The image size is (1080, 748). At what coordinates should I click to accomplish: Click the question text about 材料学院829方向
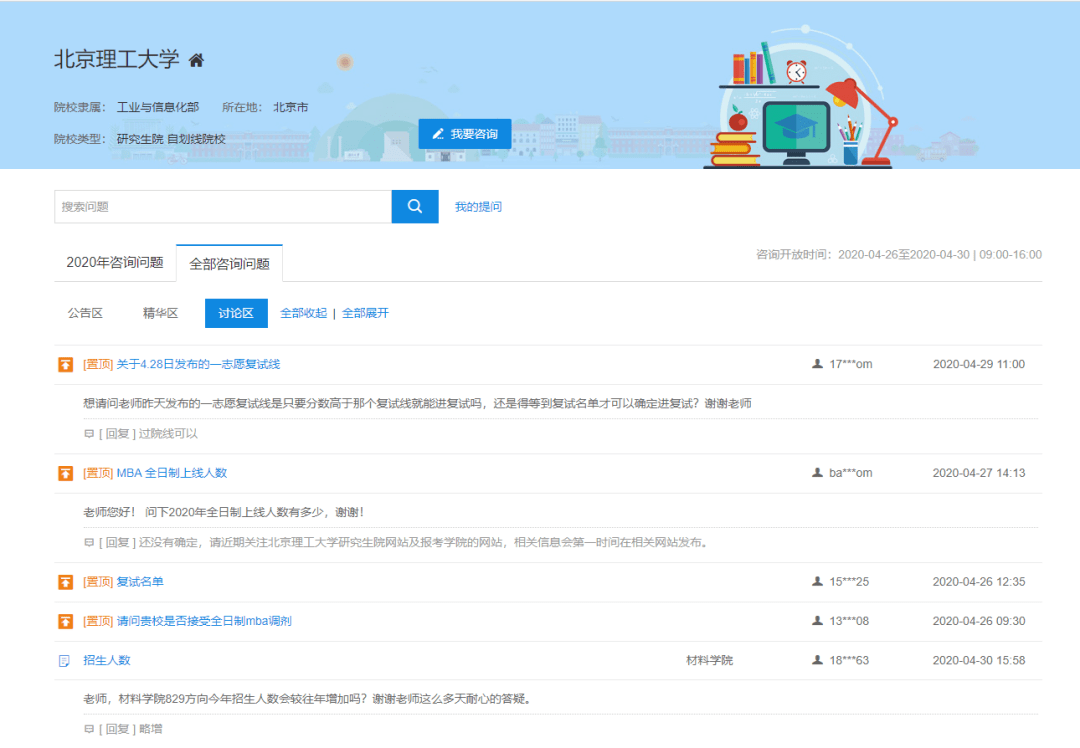coord(307,699)
